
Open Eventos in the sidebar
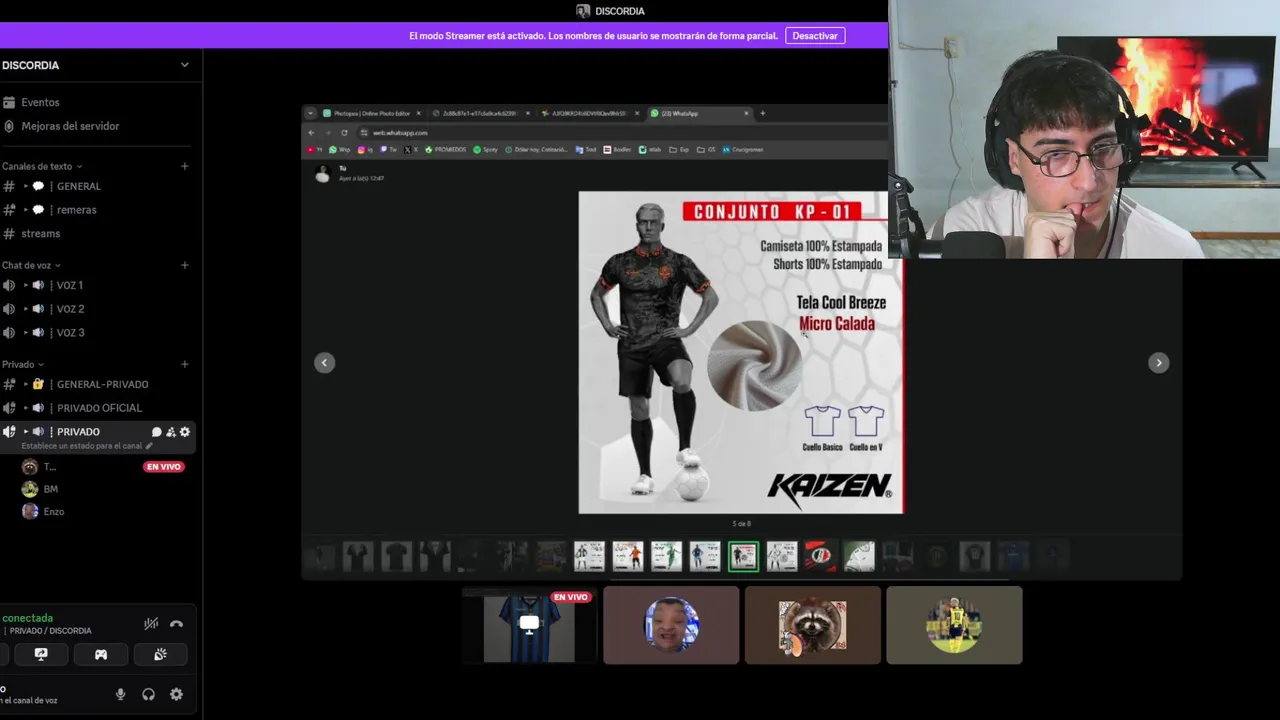coord(40,102)
